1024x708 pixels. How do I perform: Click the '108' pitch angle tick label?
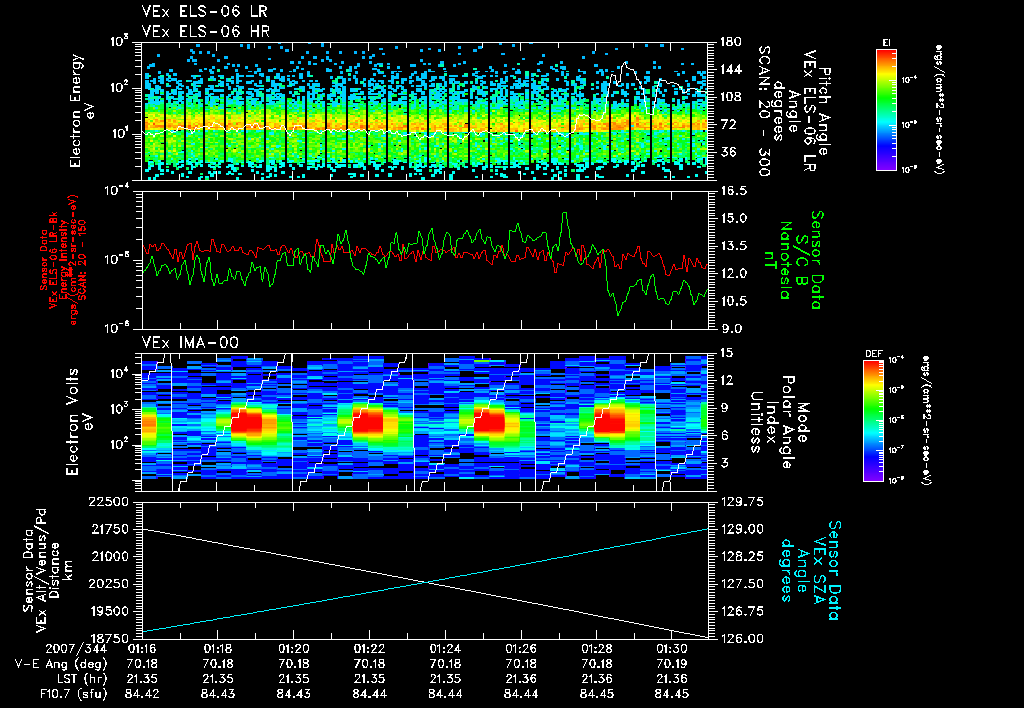pos(730,97)
